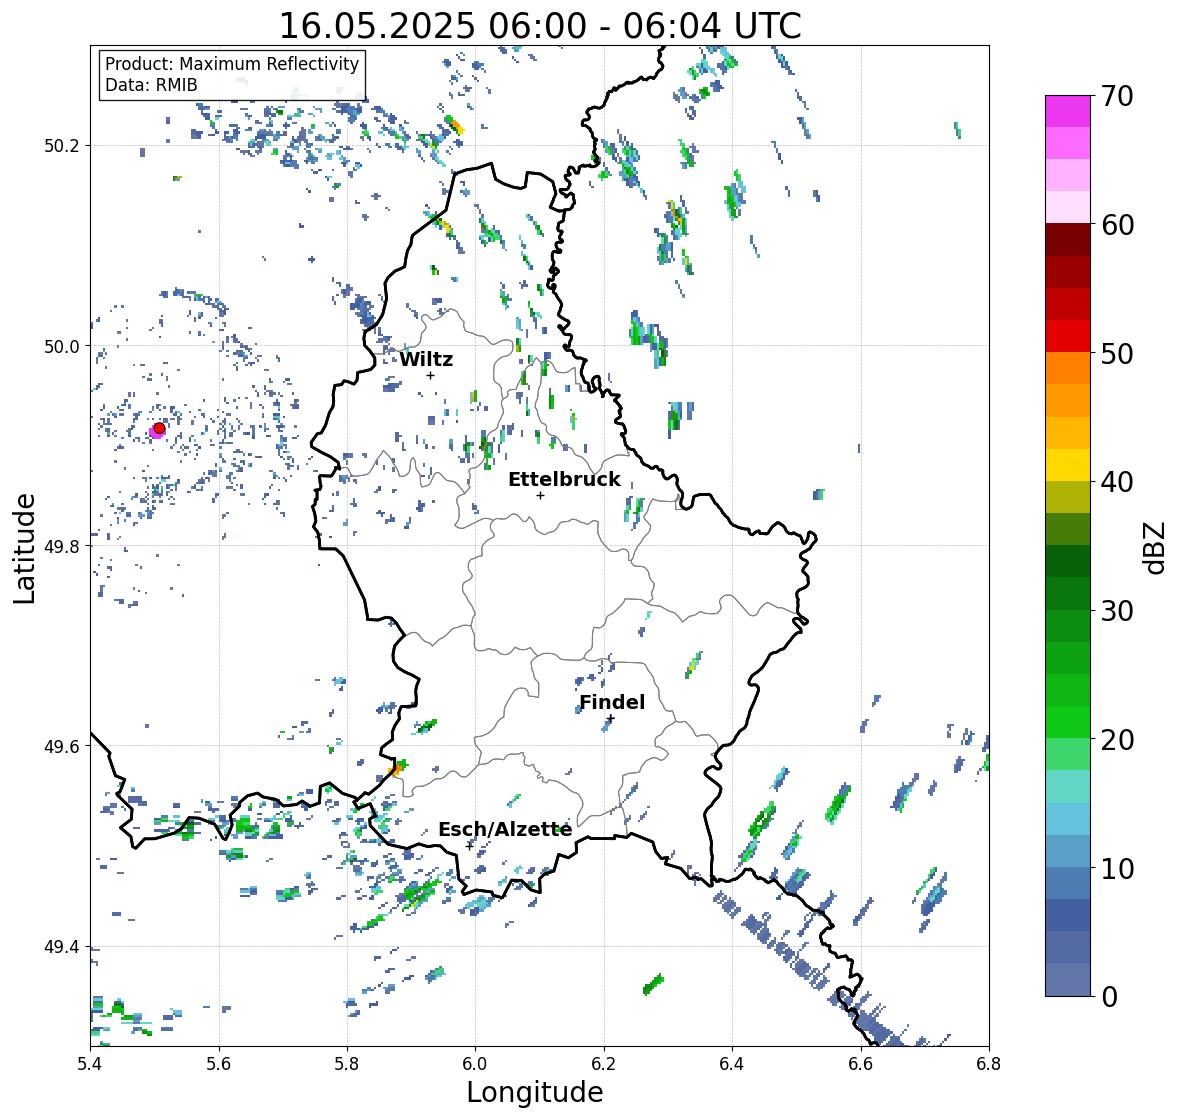
Task: Click the longitude 6.0 tick label
Action: click(475, 1064)
